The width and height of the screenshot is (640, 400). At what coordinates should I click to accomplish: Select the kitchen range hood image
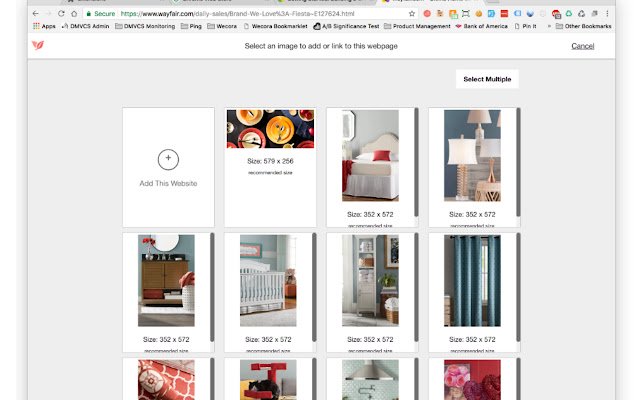370,380
